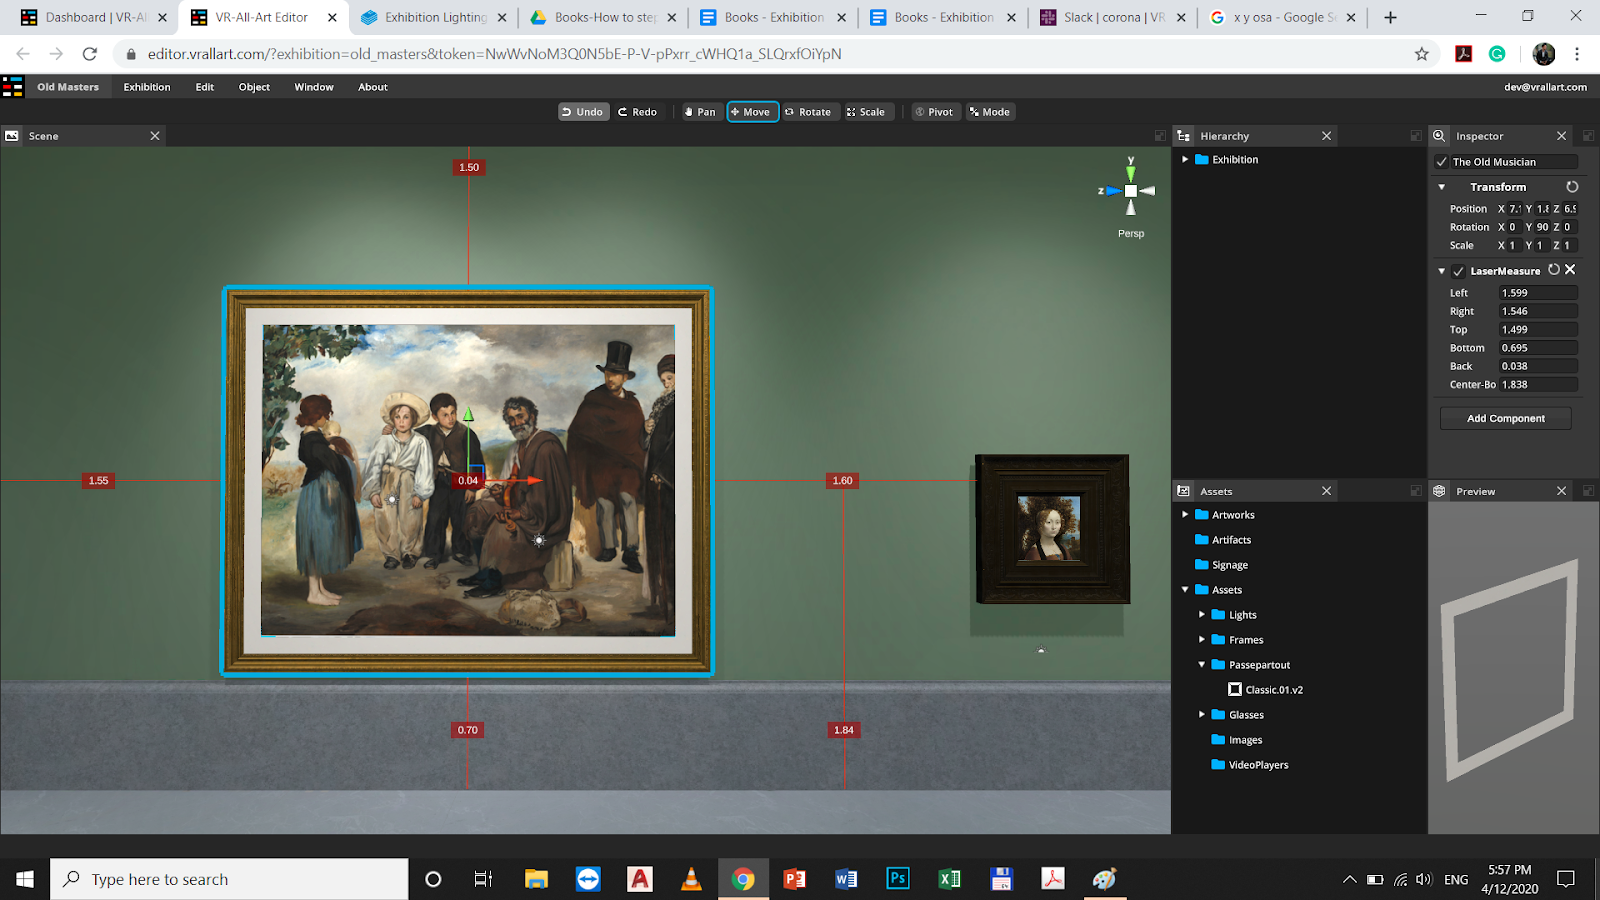Click the Redo button
The image size is (1600, 900).
(638, 112)
